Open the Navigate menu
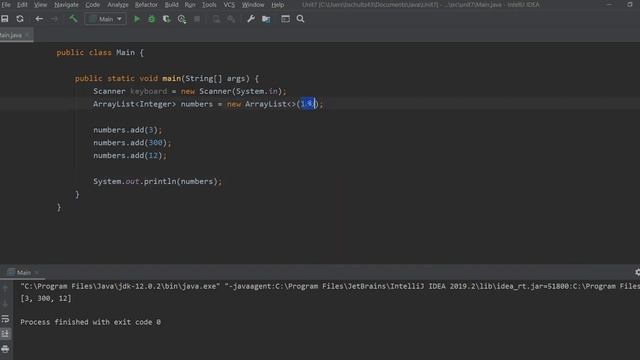The image size is (640, 360). click(66, 4)
